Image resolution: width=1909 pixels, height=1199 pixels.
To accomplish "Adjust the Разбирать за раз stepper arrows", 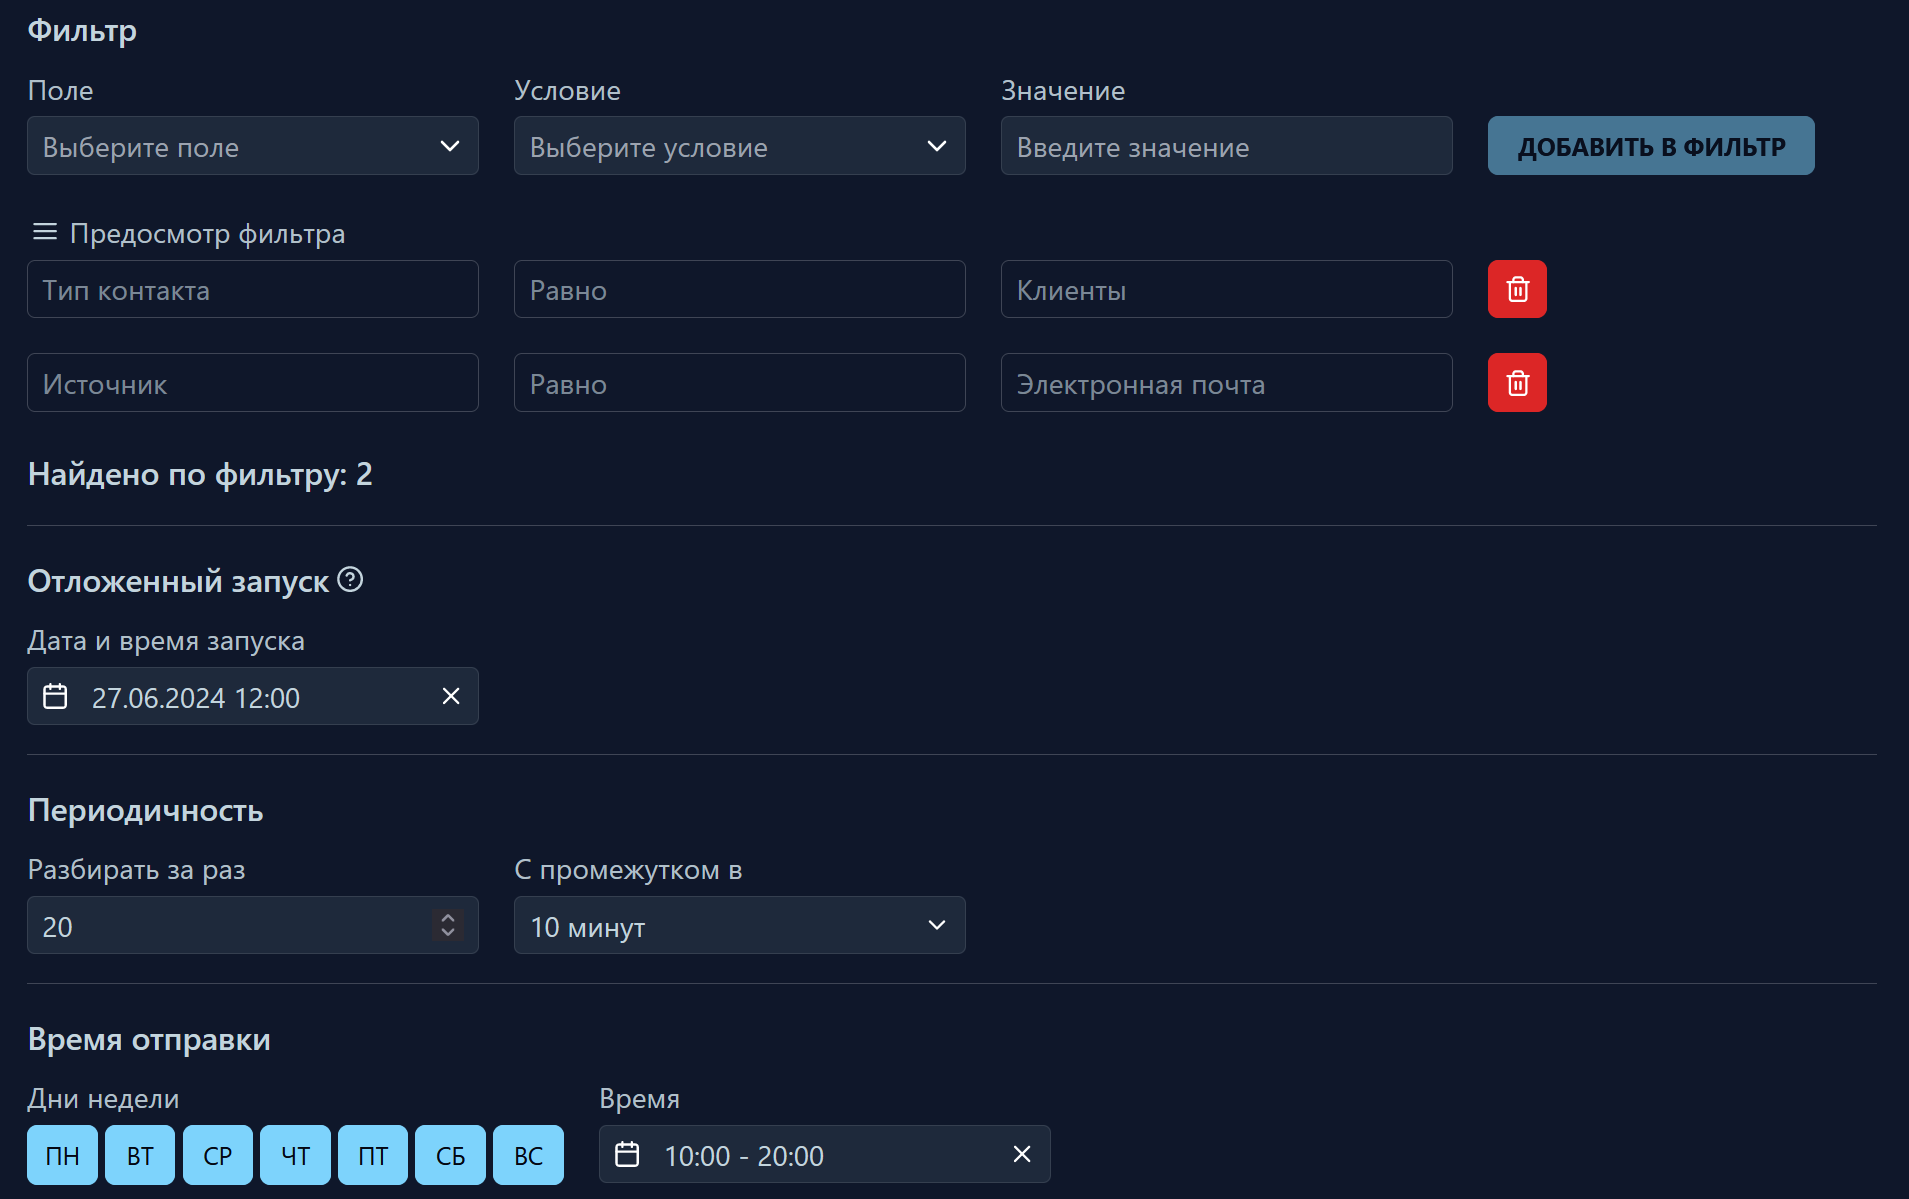I will click(x=448, y=925).
